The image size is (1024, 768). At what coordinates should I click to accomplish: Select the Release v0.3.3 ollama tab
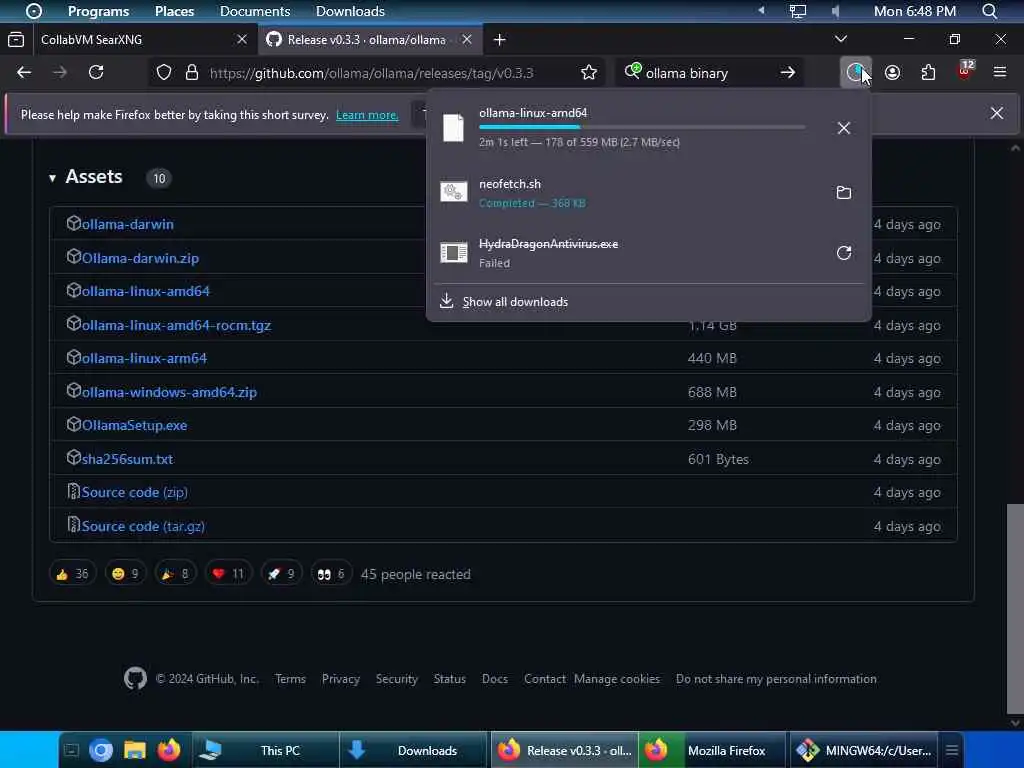[x=371, y=40]
